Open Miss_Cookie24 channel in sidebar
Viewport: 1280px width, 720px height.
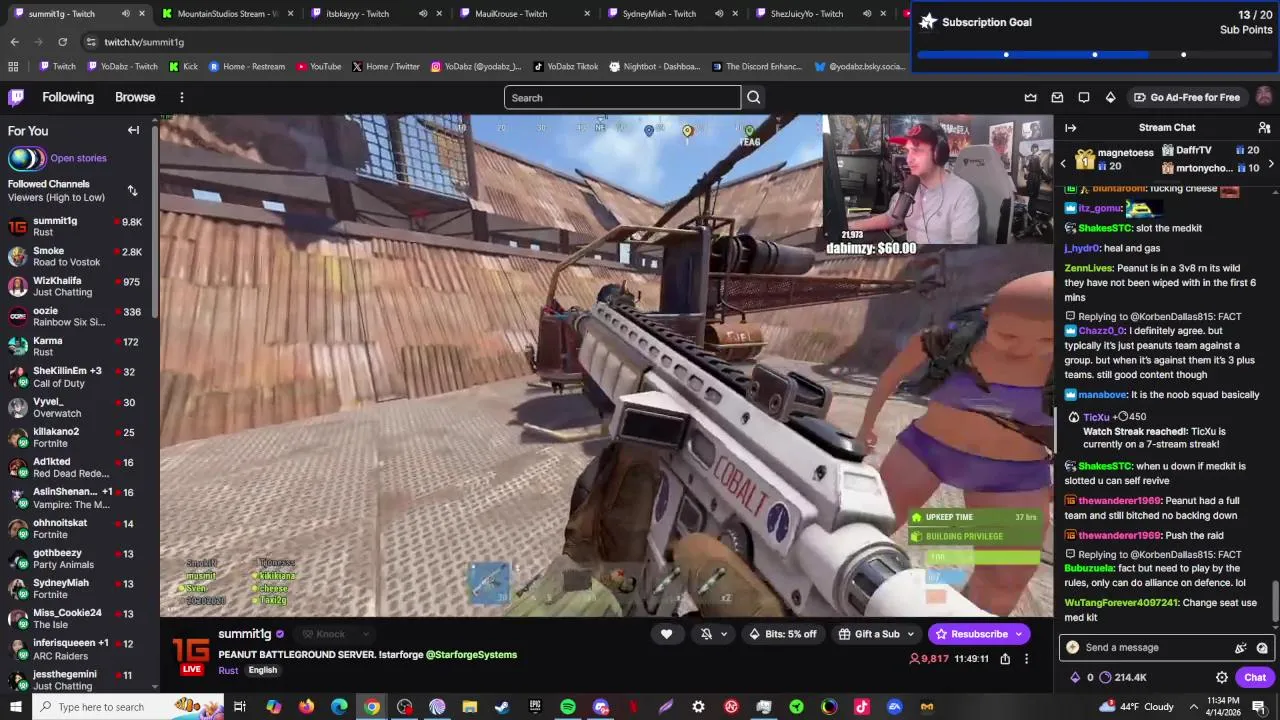tap(76, 618)
